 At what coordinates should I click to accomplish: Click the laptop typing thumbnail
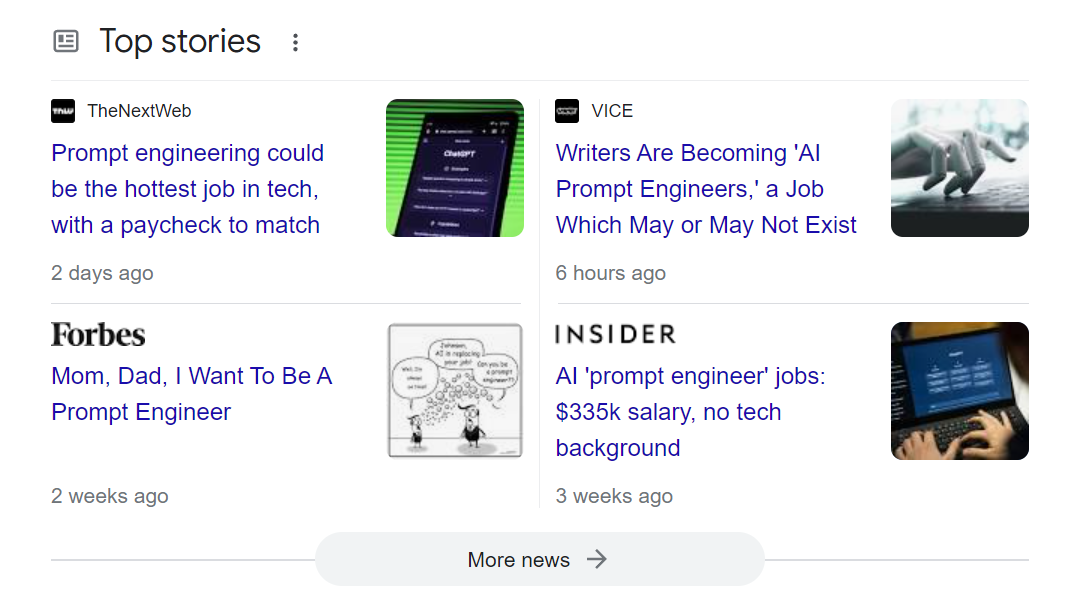point(959,391)
